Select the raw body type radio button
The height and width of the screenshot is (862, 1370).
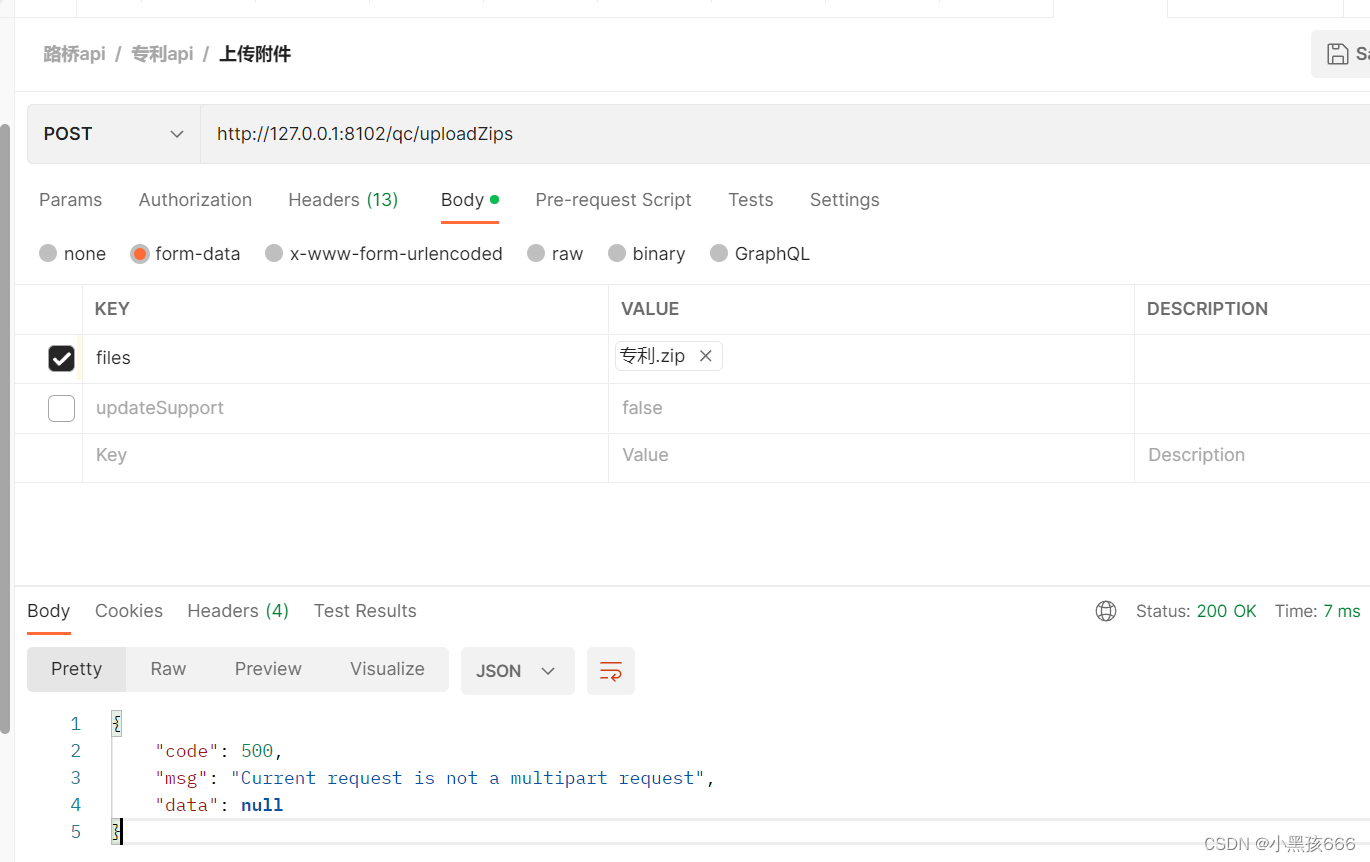click(x=536, y=253)
